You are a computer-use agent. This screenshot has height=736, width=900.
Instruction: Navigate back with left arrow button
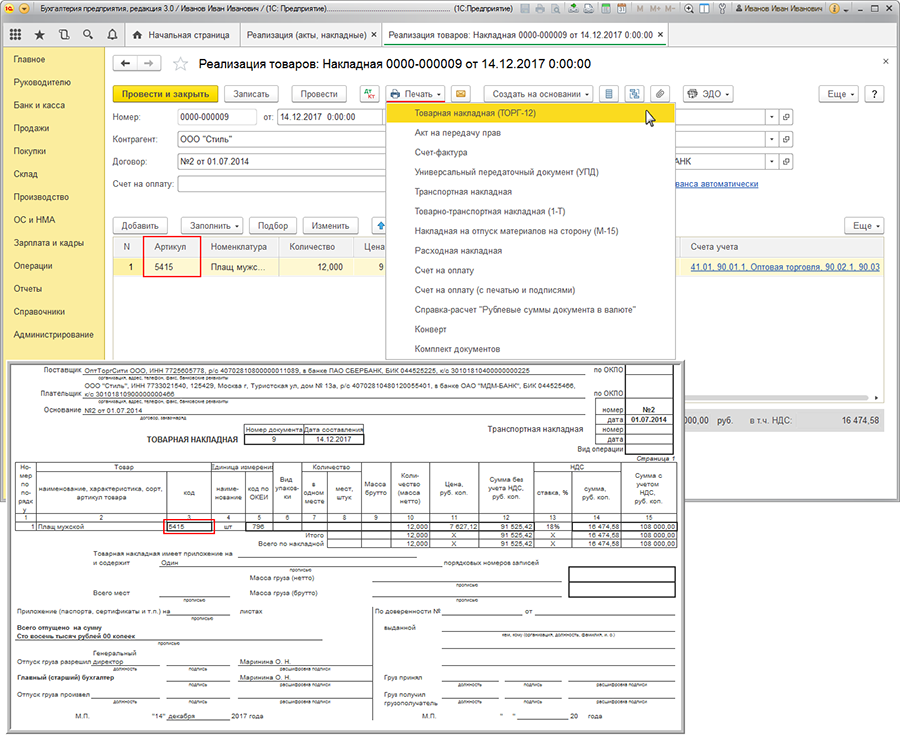coord(126,64)
